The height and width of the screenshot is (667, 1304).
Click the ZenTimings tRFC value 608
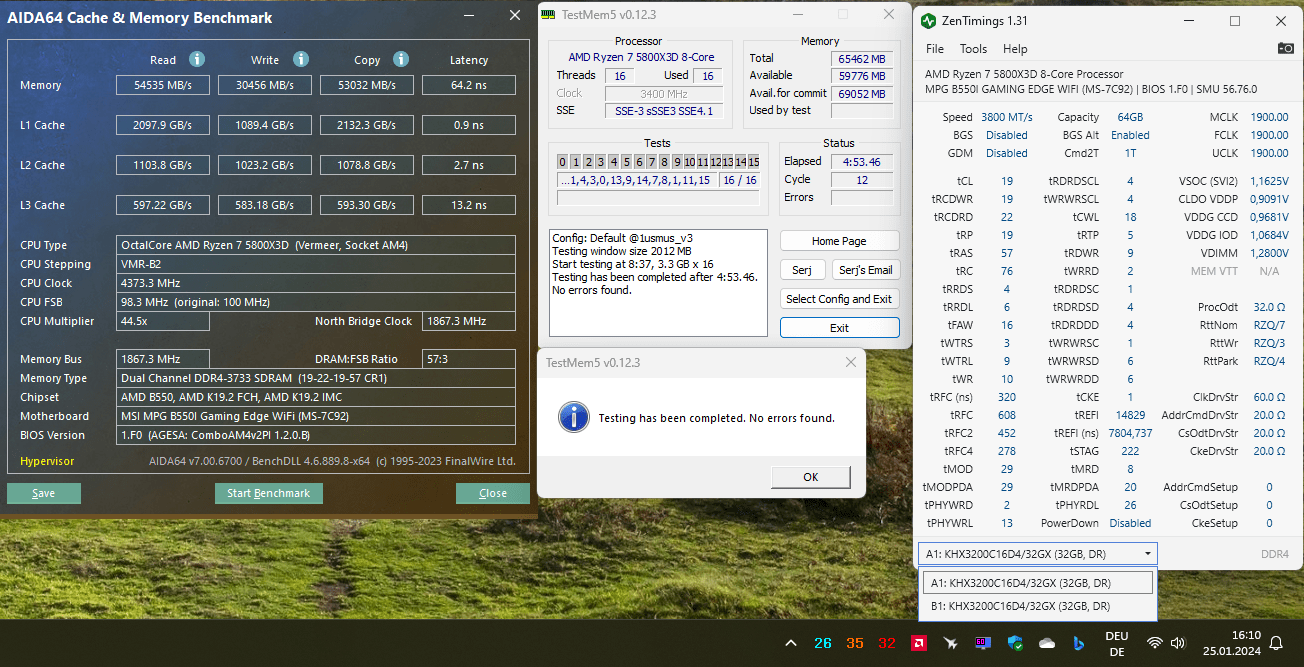(x=1005, y=415)
